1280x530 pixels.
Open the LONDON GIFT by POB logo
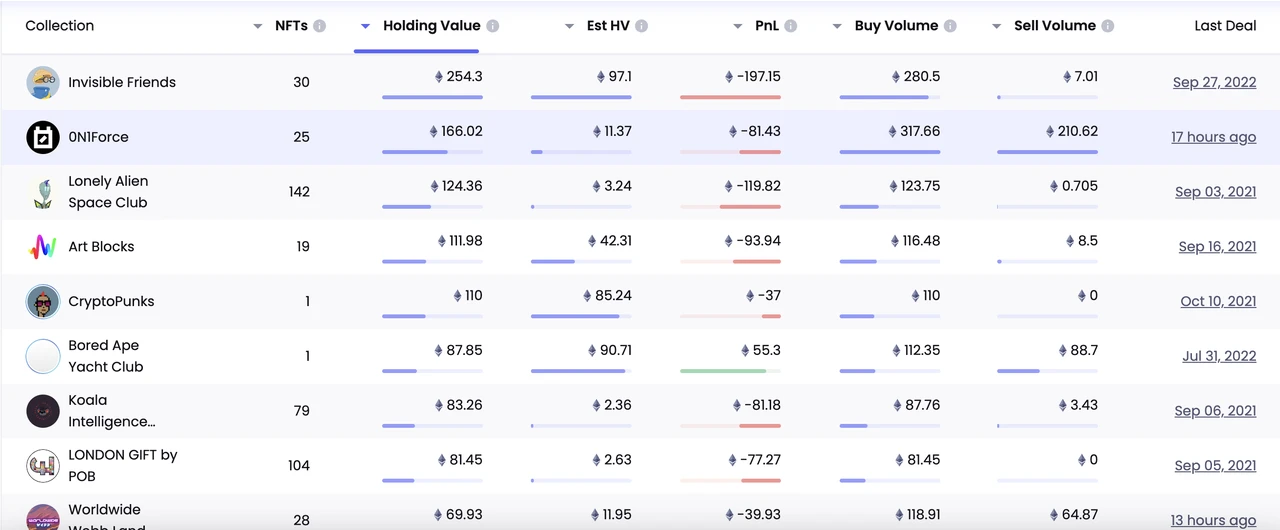(43, 465)
